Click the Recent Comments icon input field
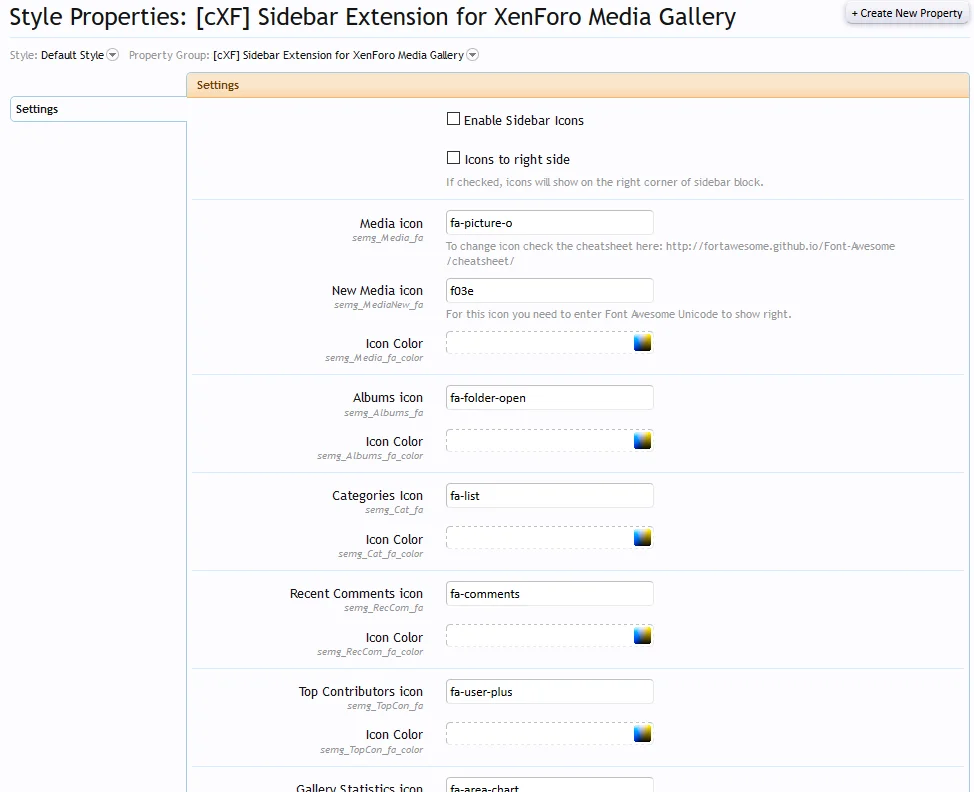 (x=549, y=594)
